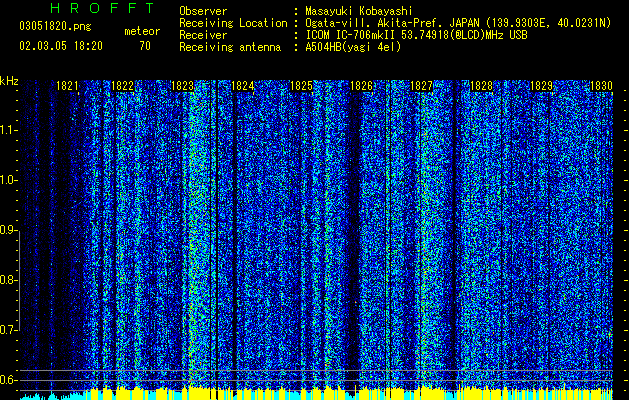
Task: Click the grey frequency range bracket on left axis
Action: click(x=19, y=280)
